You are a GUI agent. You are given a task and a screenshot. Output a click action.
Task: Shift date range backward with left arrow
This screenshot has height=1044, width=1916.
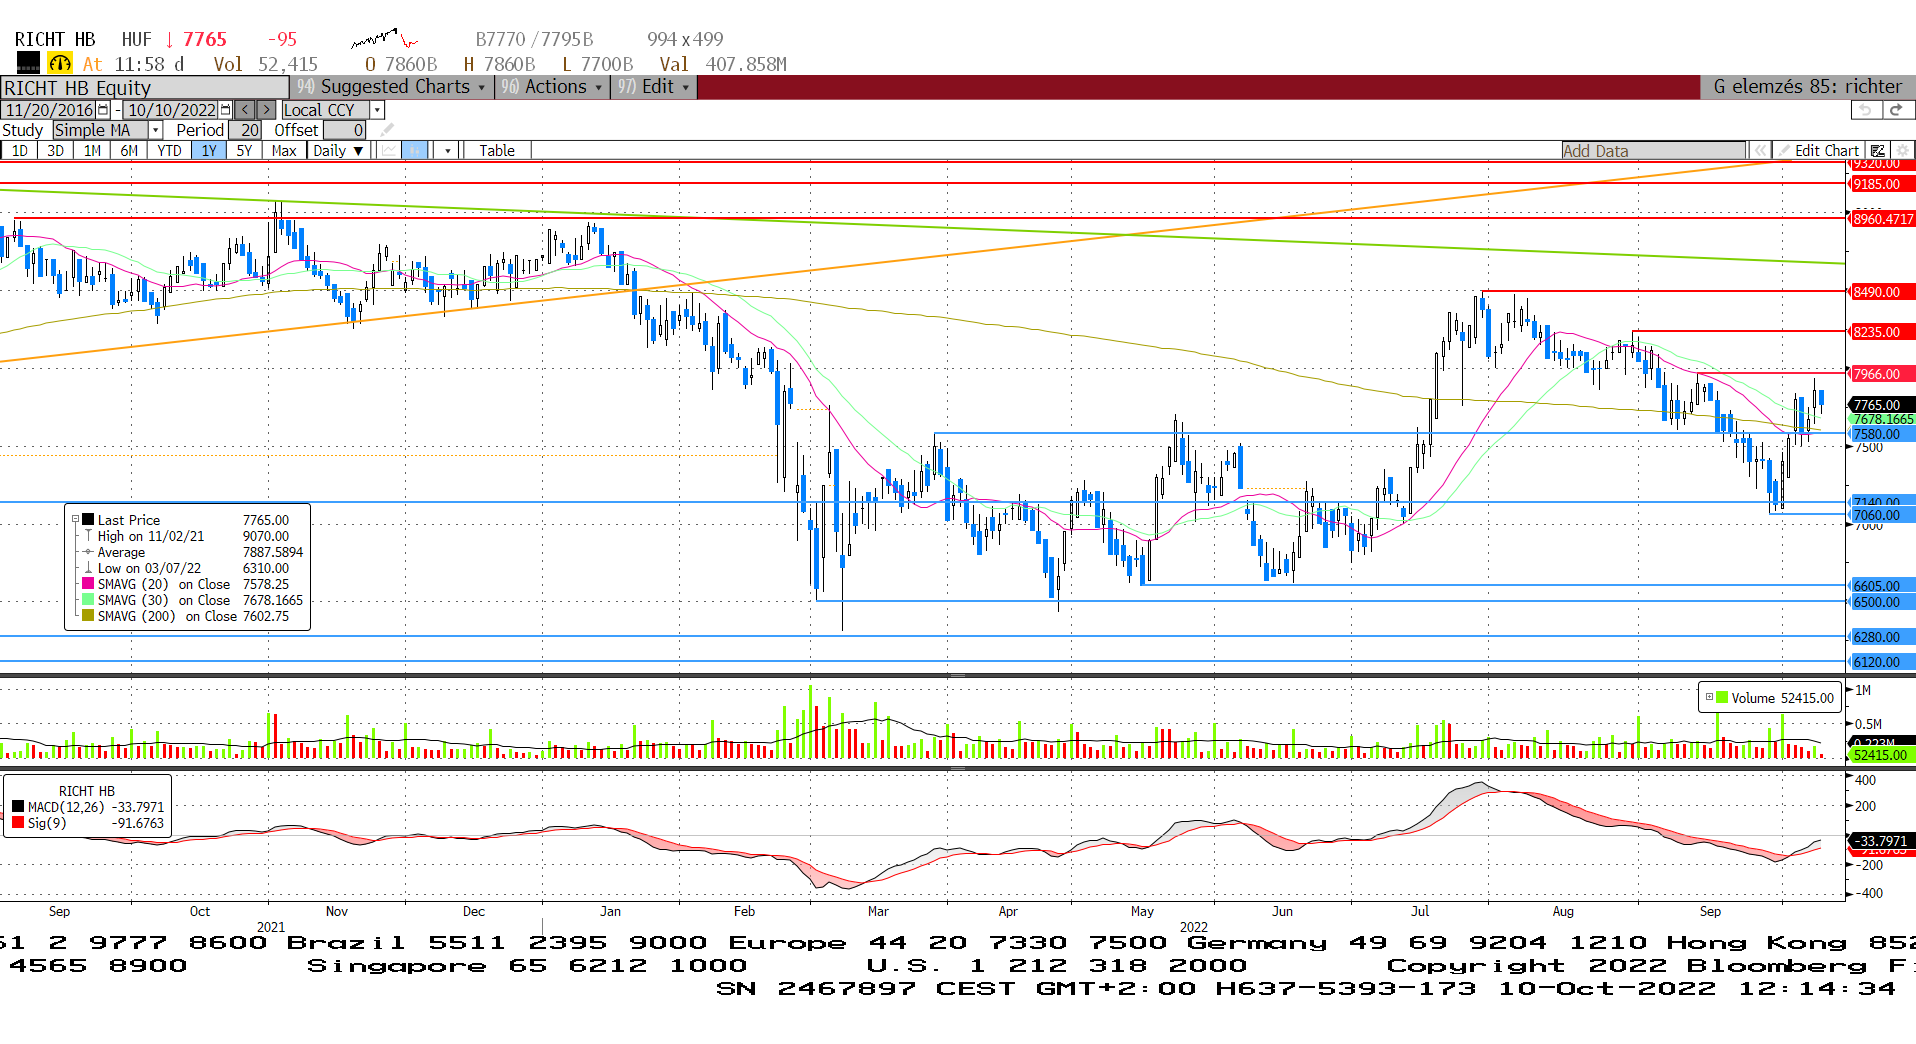(x=245, y=110)
